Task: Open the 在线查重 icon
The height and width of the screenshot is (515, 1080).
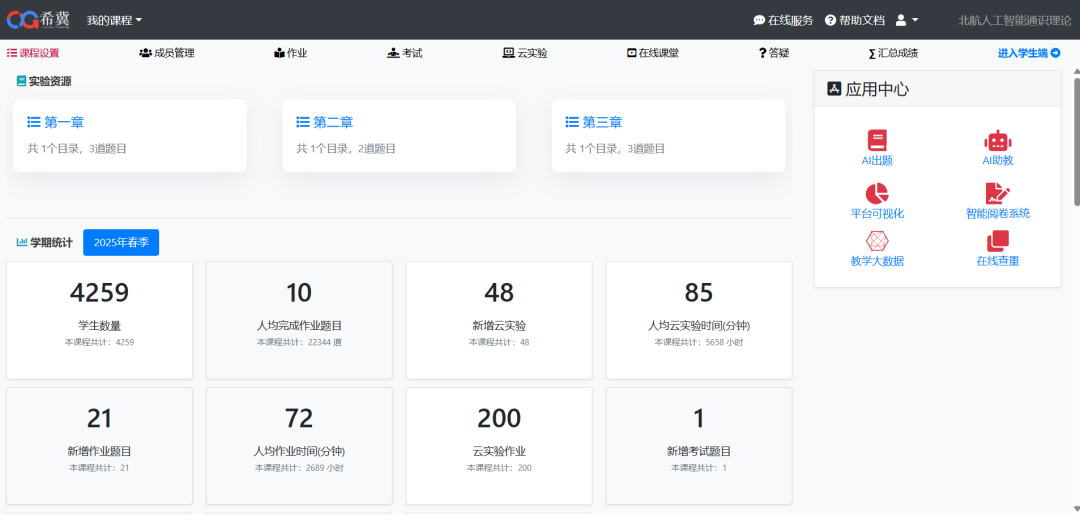Action: point(997,241)
